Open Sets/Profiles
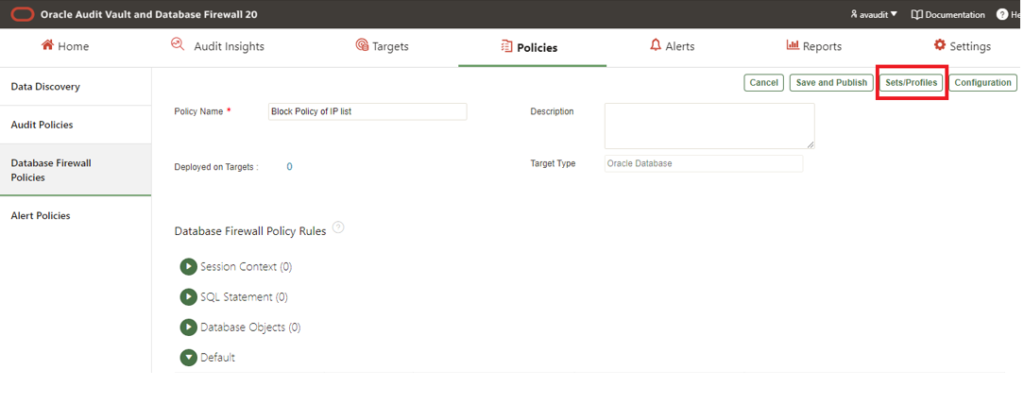 click(911, 83)
